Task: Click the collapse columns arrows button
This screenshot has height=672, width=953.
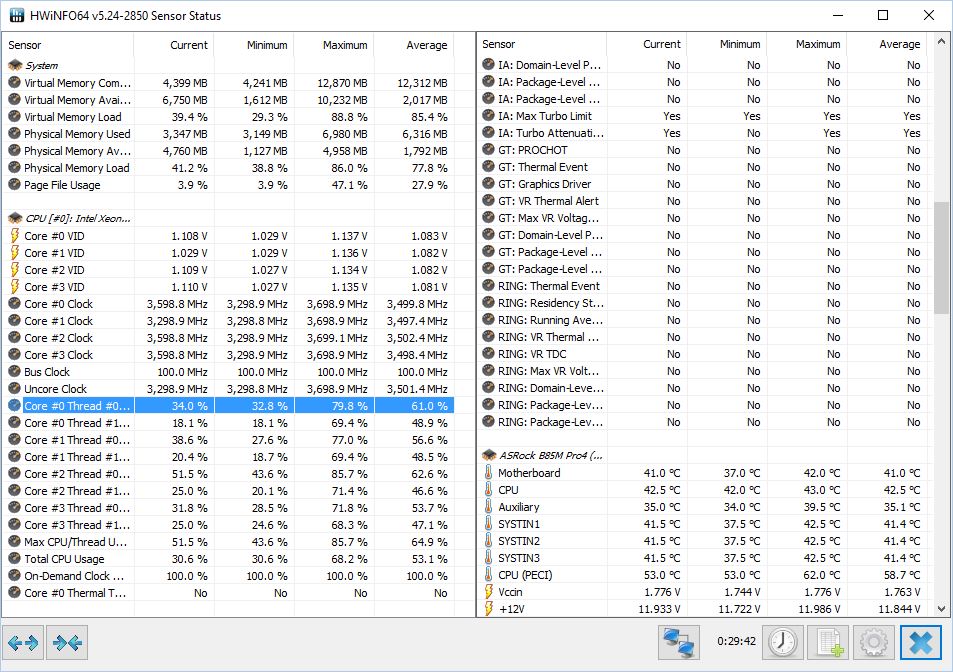Action: click(x=67, y=642)
